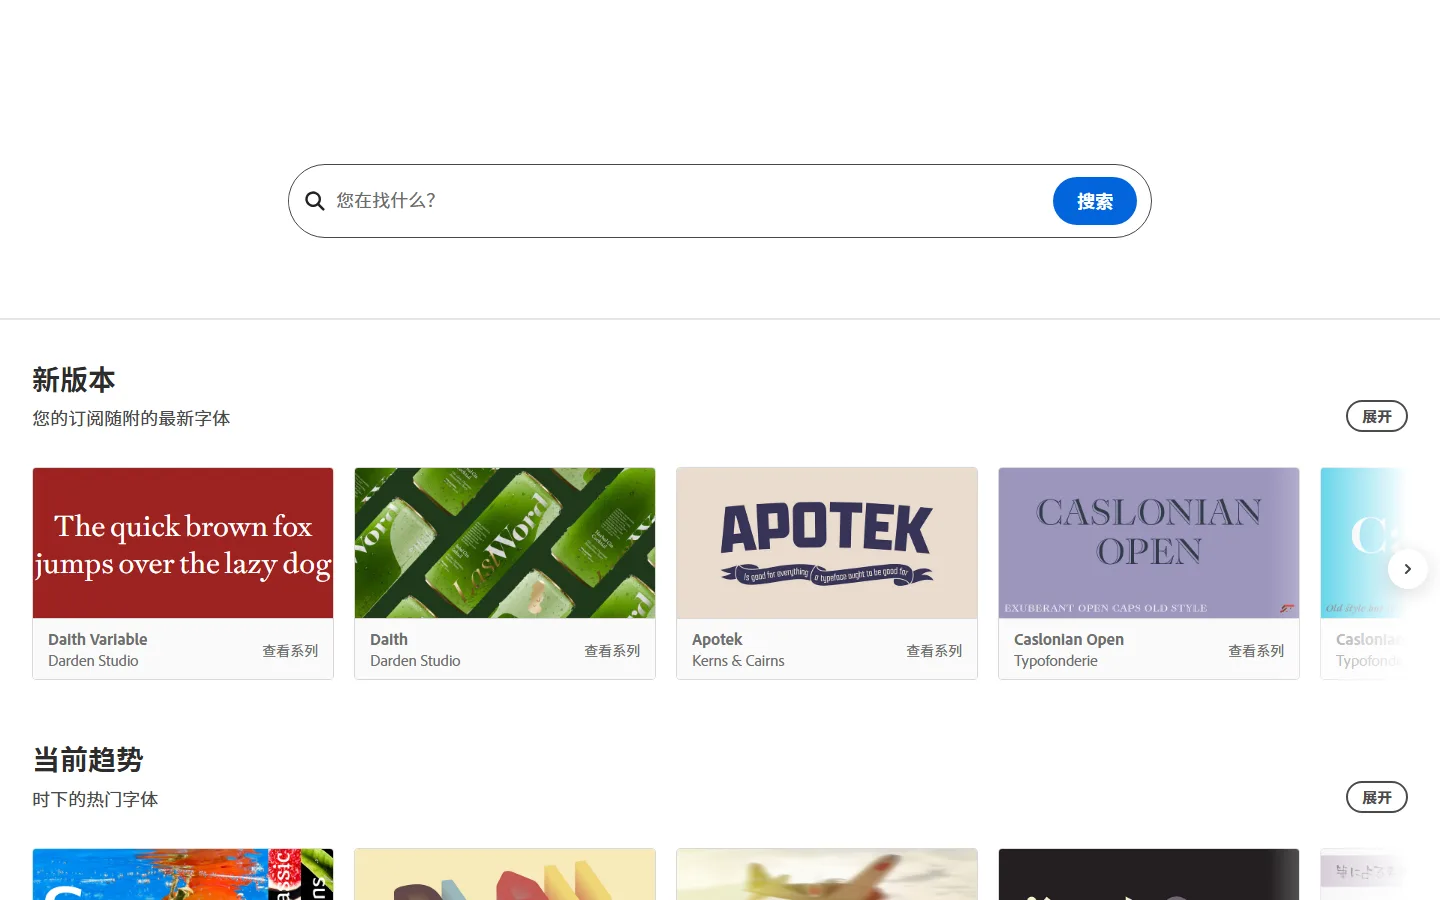Open the Apotek font preview thumbnail

(827, 543)
